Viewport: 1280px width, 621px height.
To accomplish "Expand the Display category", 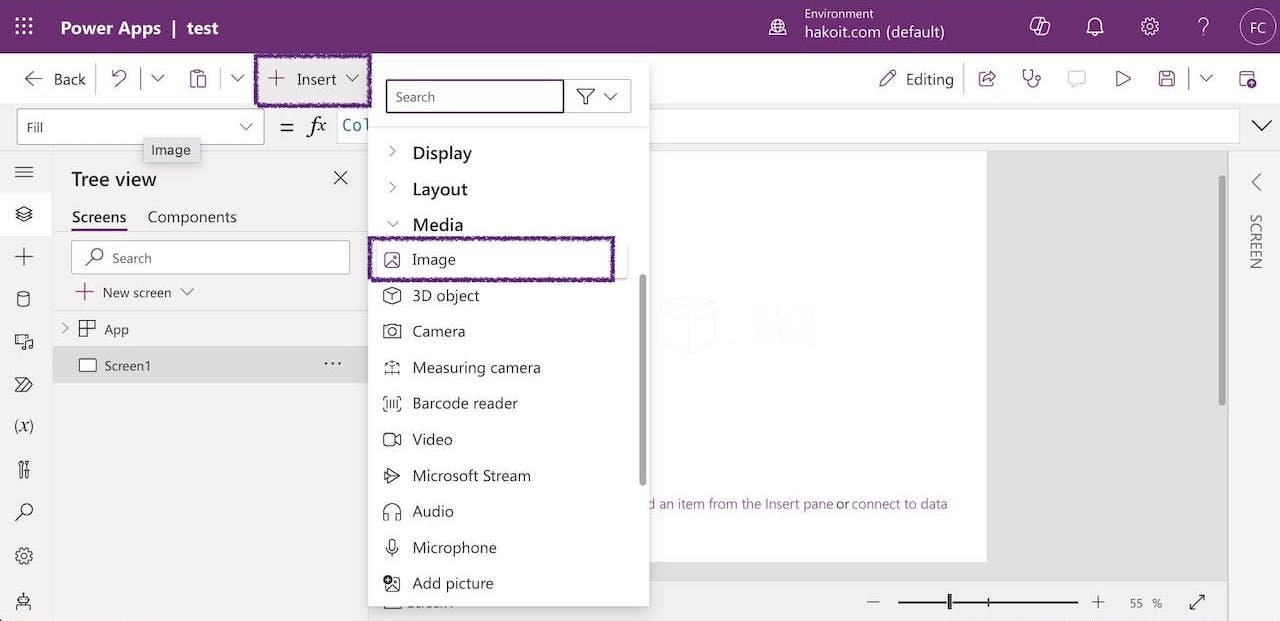I will pyautogui.click(x=393, y=152).
